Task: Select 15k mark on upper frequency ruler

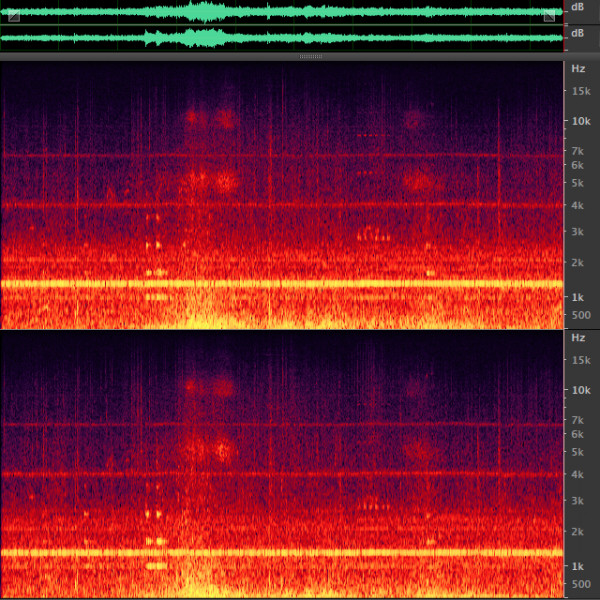Action: [579, 92]
